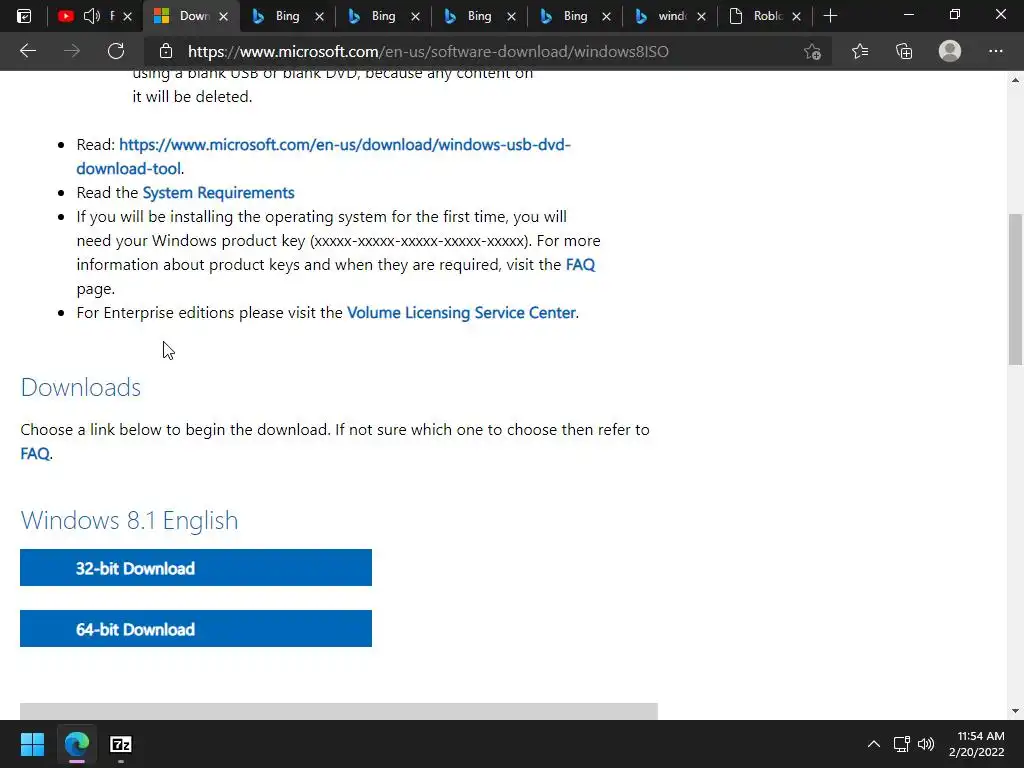The height and width of the screenshot is (768, 1024).
Task: Open Collections panel
Action: [904, 51]
